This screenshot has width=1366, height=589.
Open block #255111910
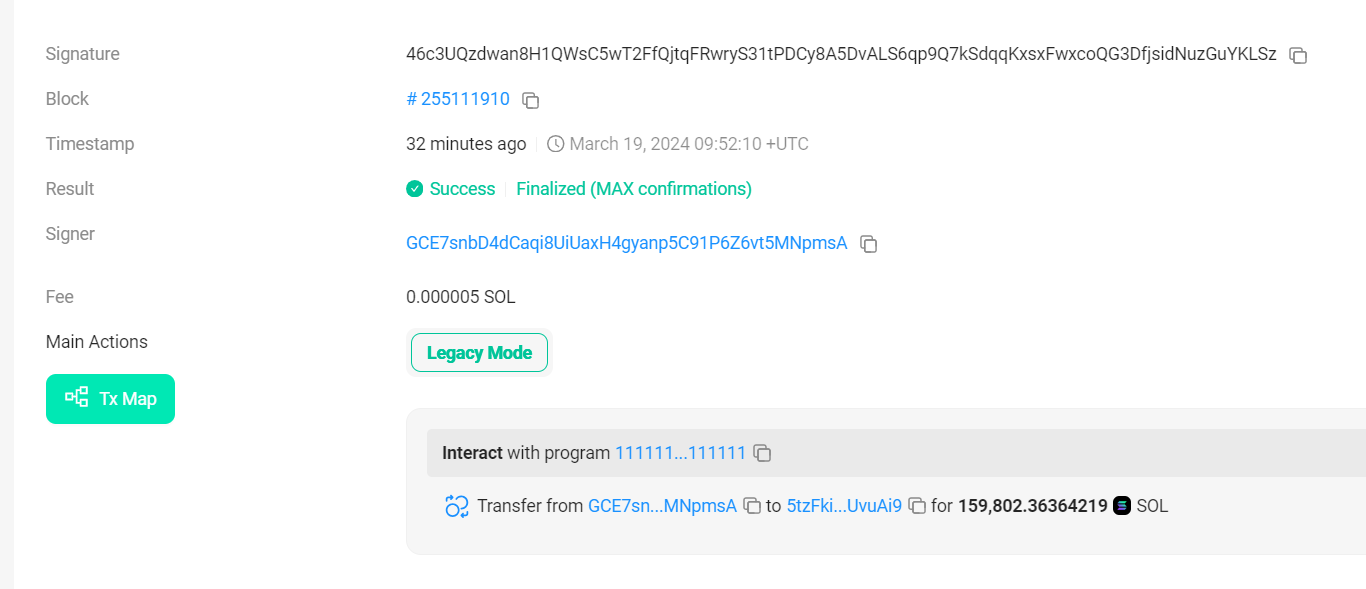[x=458, y=99]
